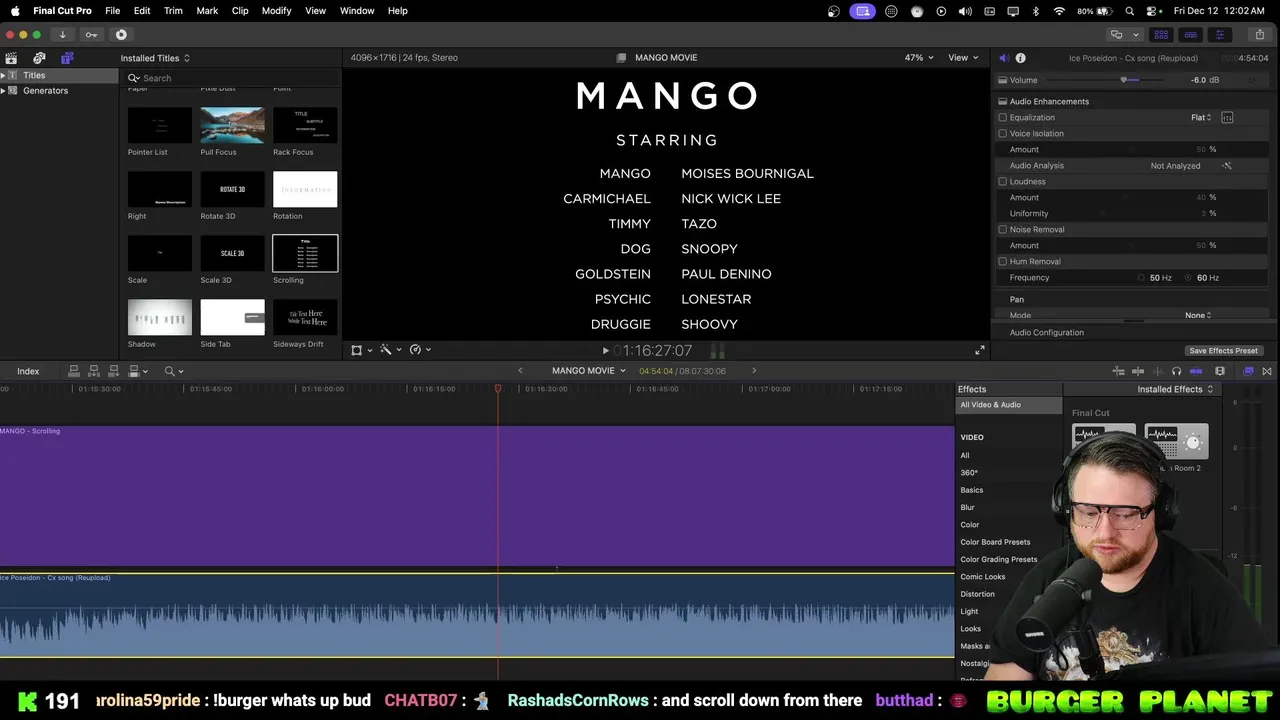Screen dimensions: 1280x720
Task: Click the Share export icon
Action: coord(1259,35)
